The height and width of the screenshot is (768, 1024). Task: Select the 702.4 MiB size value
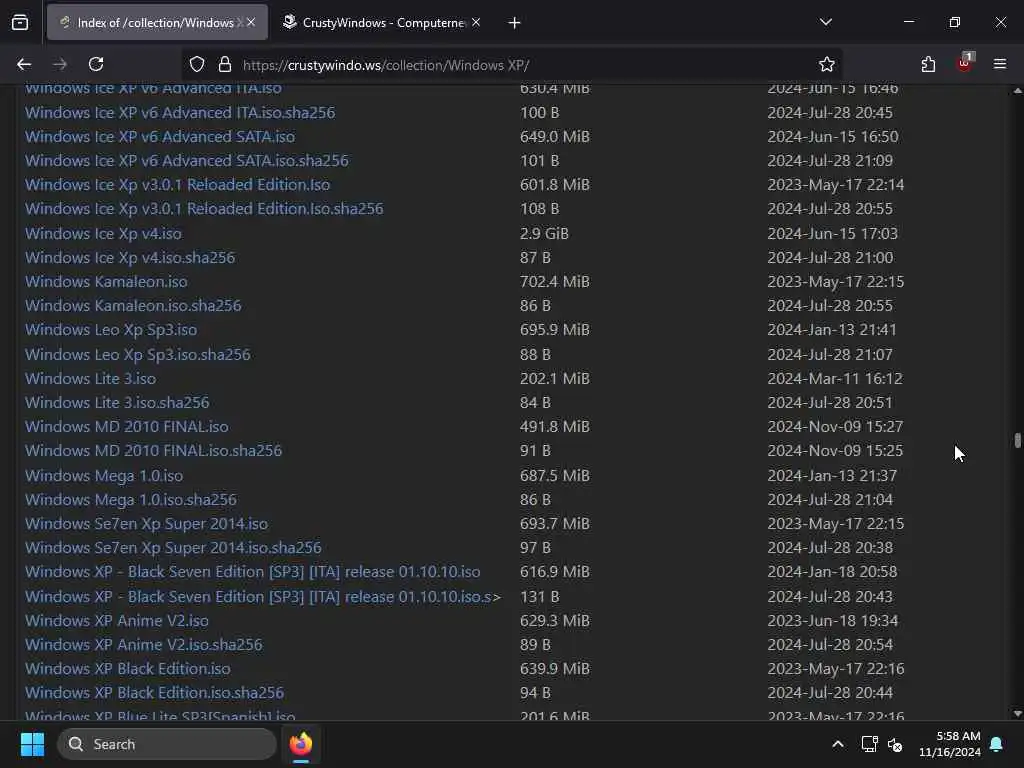pyautogui.click(x=554, y=281)
